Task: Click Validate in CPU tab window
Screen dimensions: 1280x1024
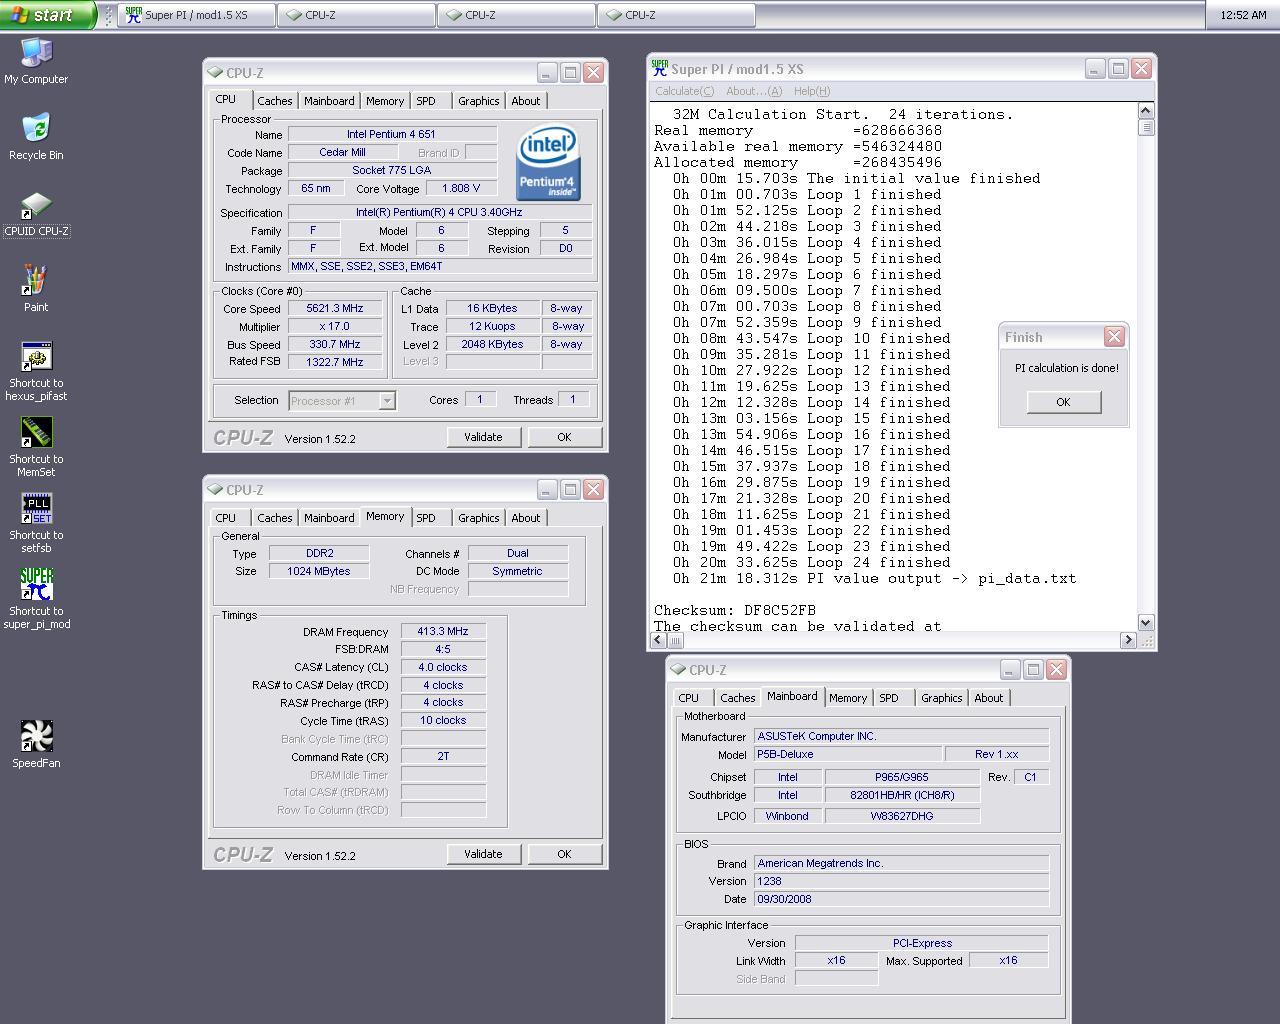Action: pos(483,437)
